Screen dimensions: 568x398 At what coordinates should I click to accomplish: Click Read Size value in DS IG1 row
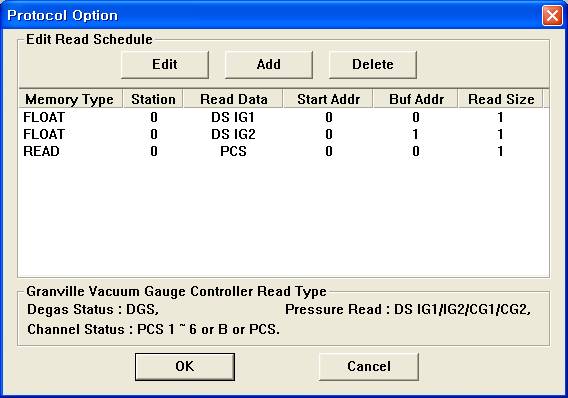pyautogui.click(x=500, y=117)
